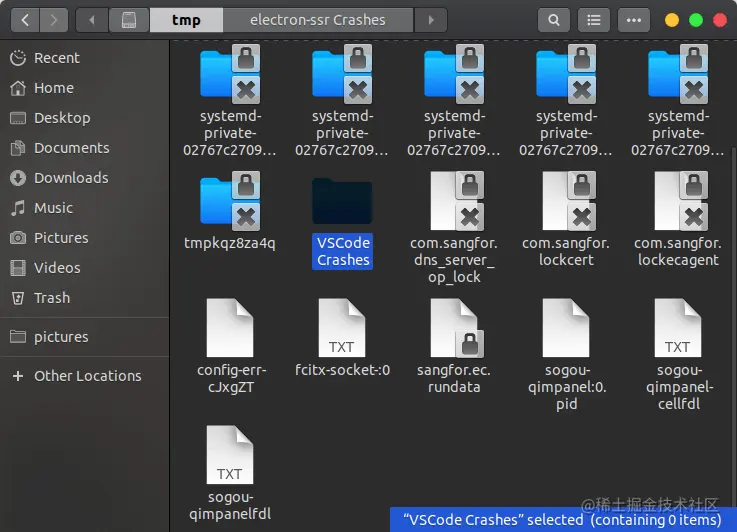Open Other Locations in sidebar

[85, 376]
